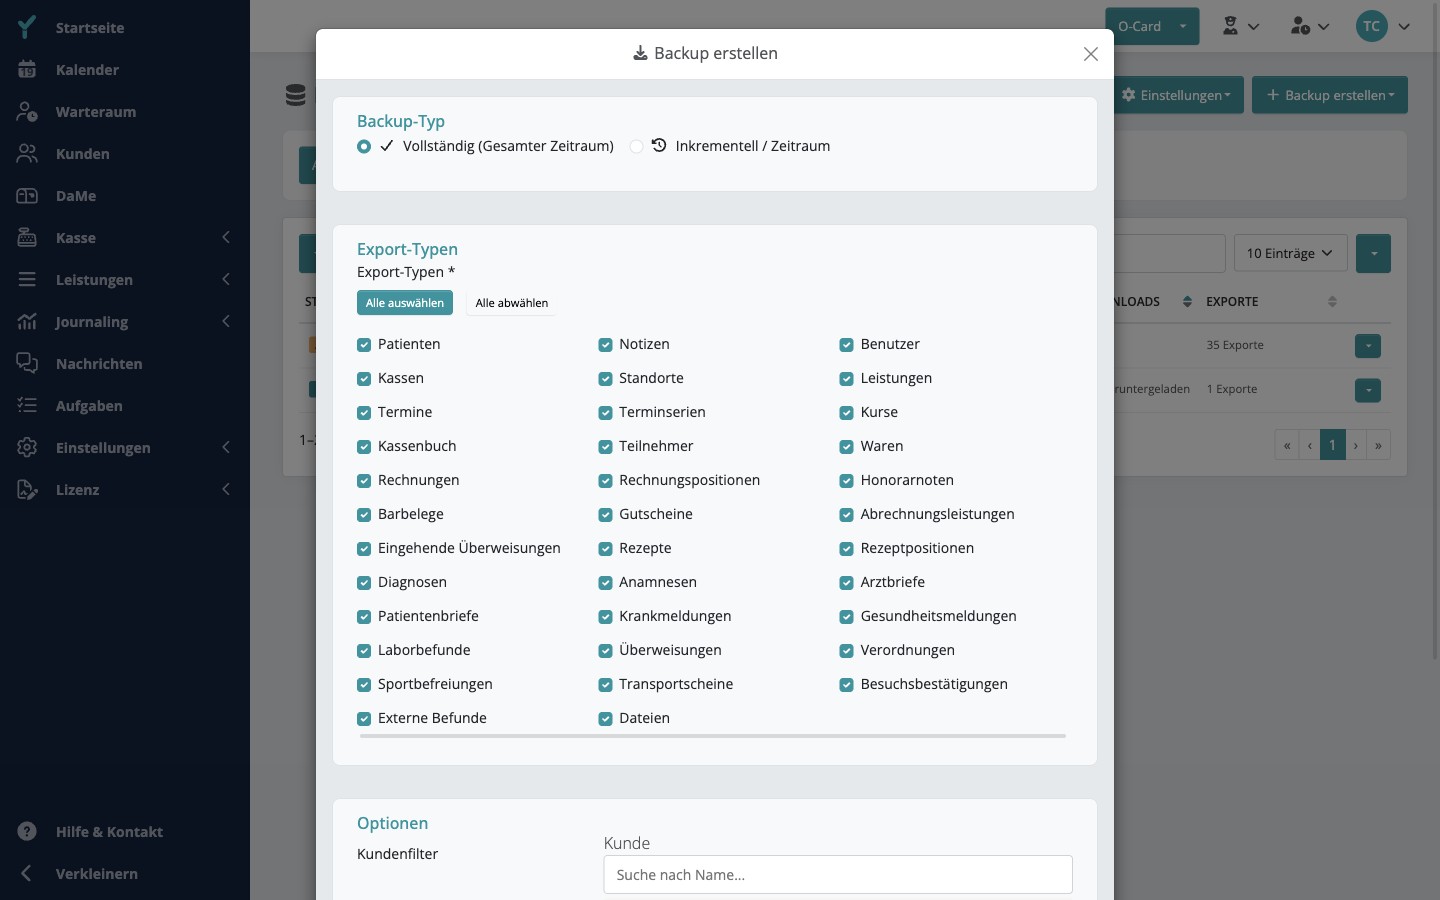Image resolution: width=1440 pixels, height=900 pixels.
Task: Click the Einstellungen gear icon in sidebar
Action: tap(27, 448)
